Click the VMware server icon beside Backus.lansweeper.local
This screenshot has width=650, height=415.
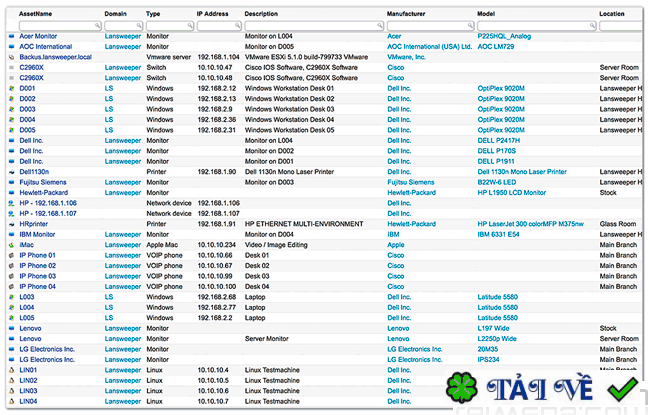coord(12,57)
